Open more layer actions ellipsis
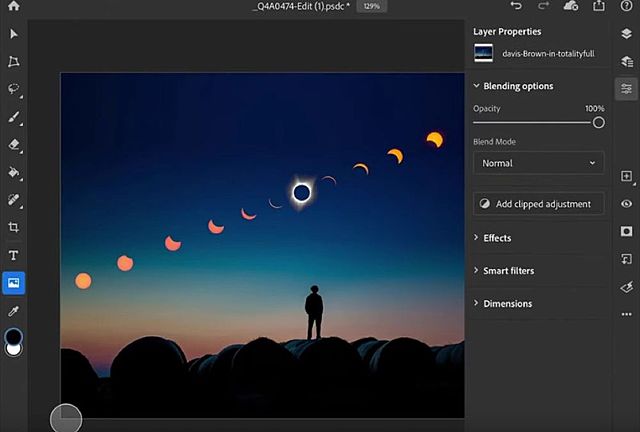The width and height of the screenshot is (640, 432). coord(627,314)
